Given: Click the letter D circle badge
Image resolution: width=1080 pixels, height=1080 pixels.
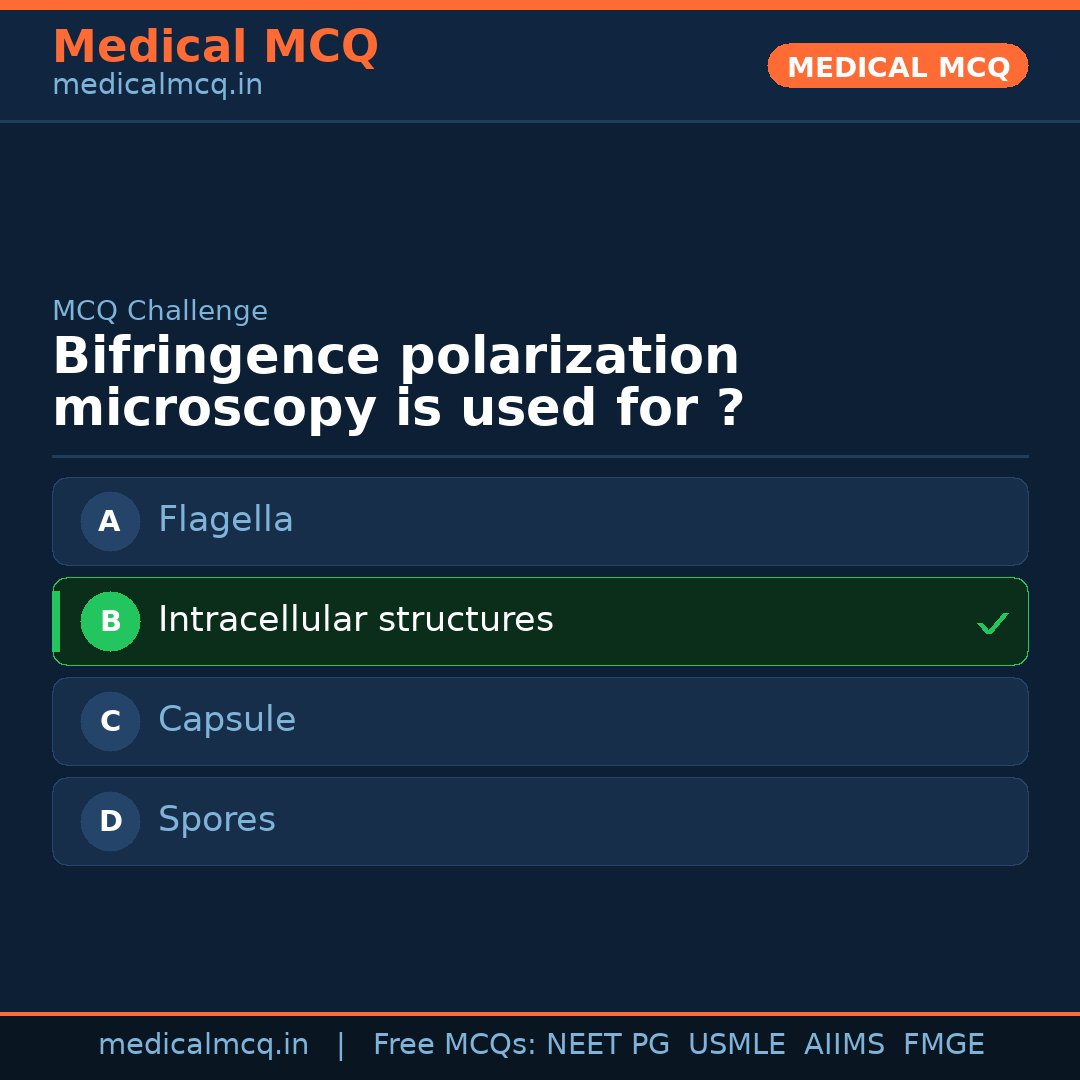Looking at the screenshot, I should point(110,821).
